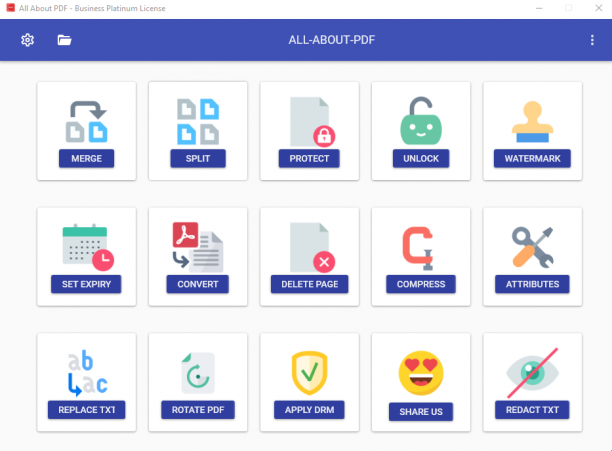Click the DELETE PAGE button
Screen dimensions: 612x451
310,284
